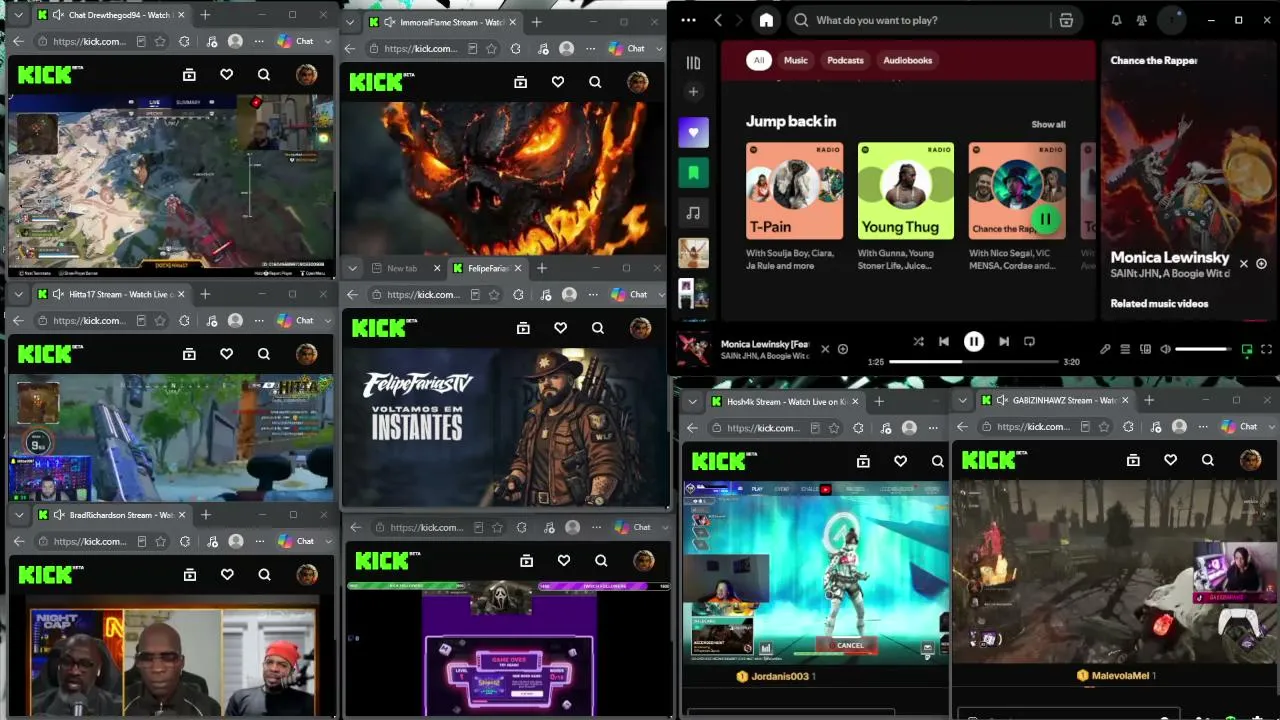The image size is (1280, 720).
Task: Open Kick search in BradRichardson window
Action: 264,574
